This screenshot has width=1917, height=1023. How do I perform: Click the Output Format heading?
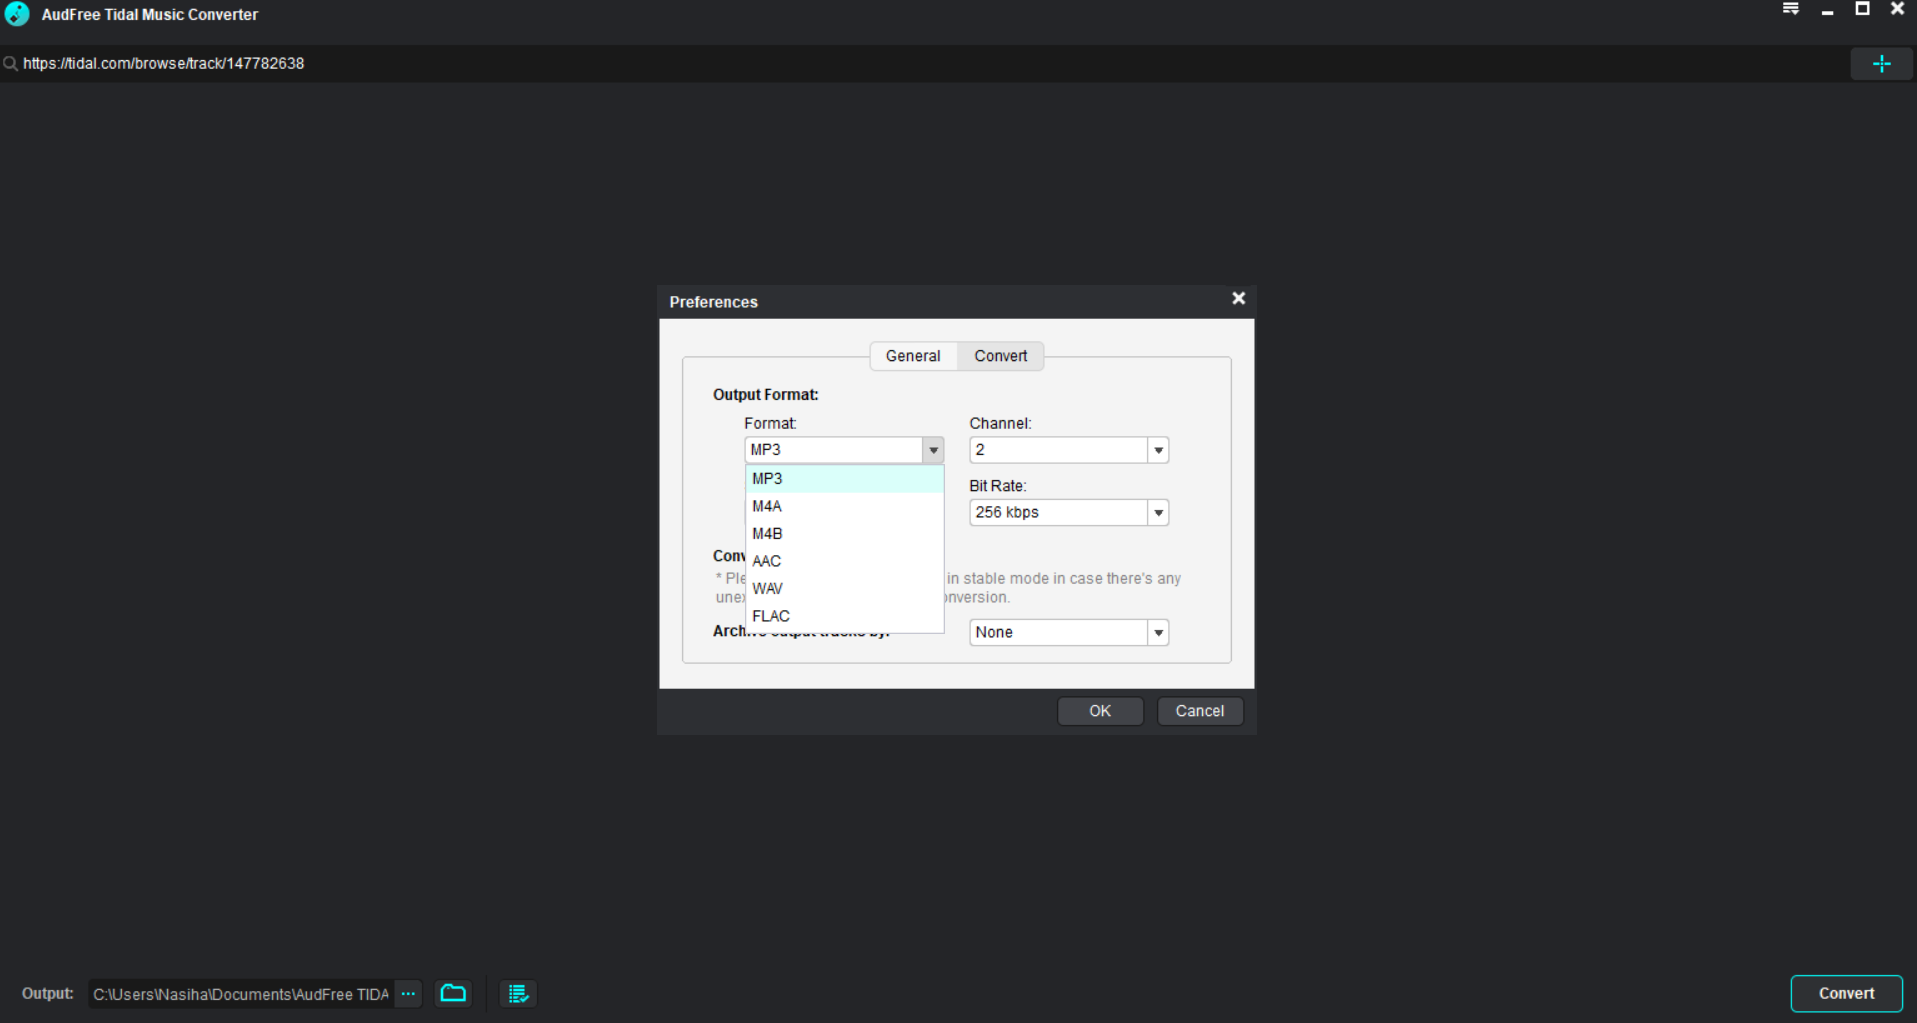765,395
